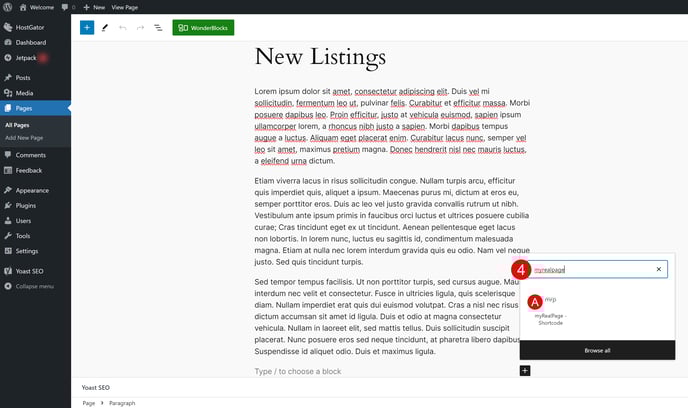
Task: Open Yoast SEO in the sidebar
Action: pos(35,271)
